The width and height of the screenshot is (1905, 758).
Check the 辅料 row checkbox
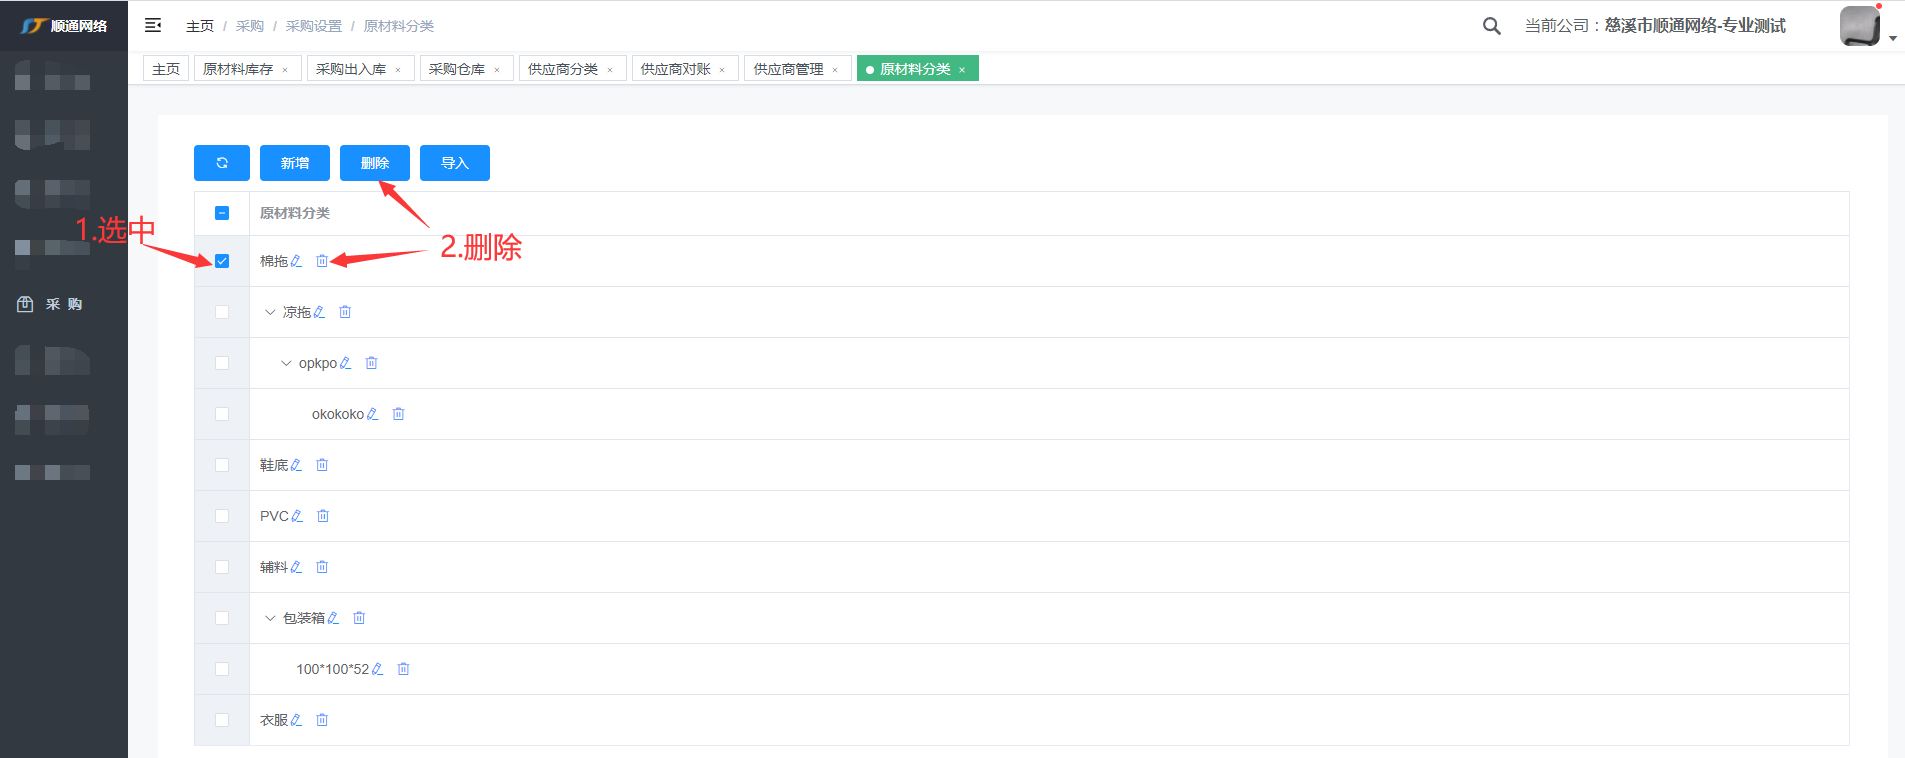click(222, 567)
